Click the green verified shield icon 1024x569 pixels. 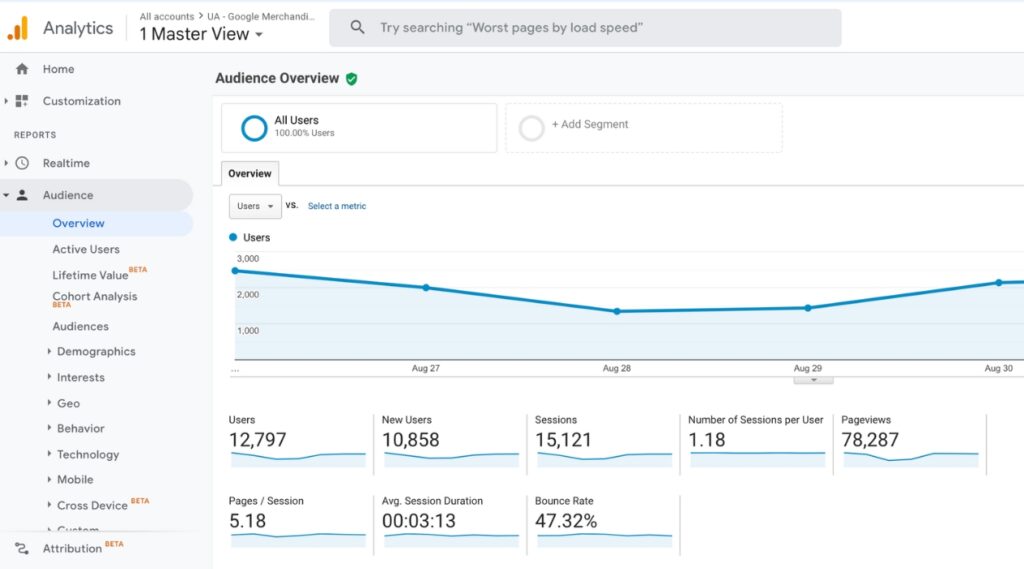point(352,79)
